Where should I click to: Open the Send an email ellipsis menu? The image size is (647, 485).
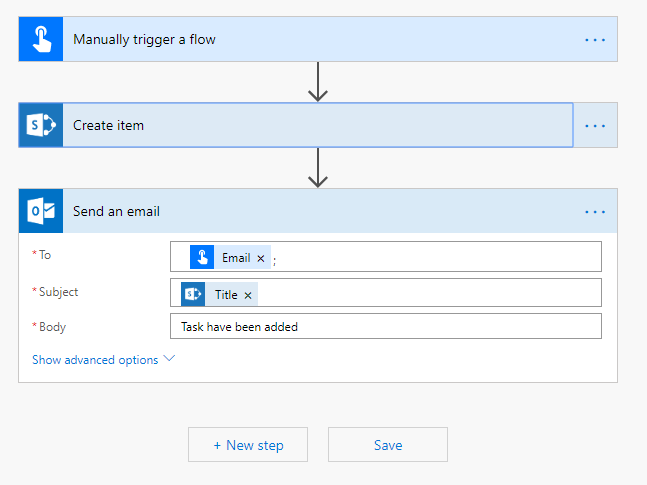tap(595, 212)
